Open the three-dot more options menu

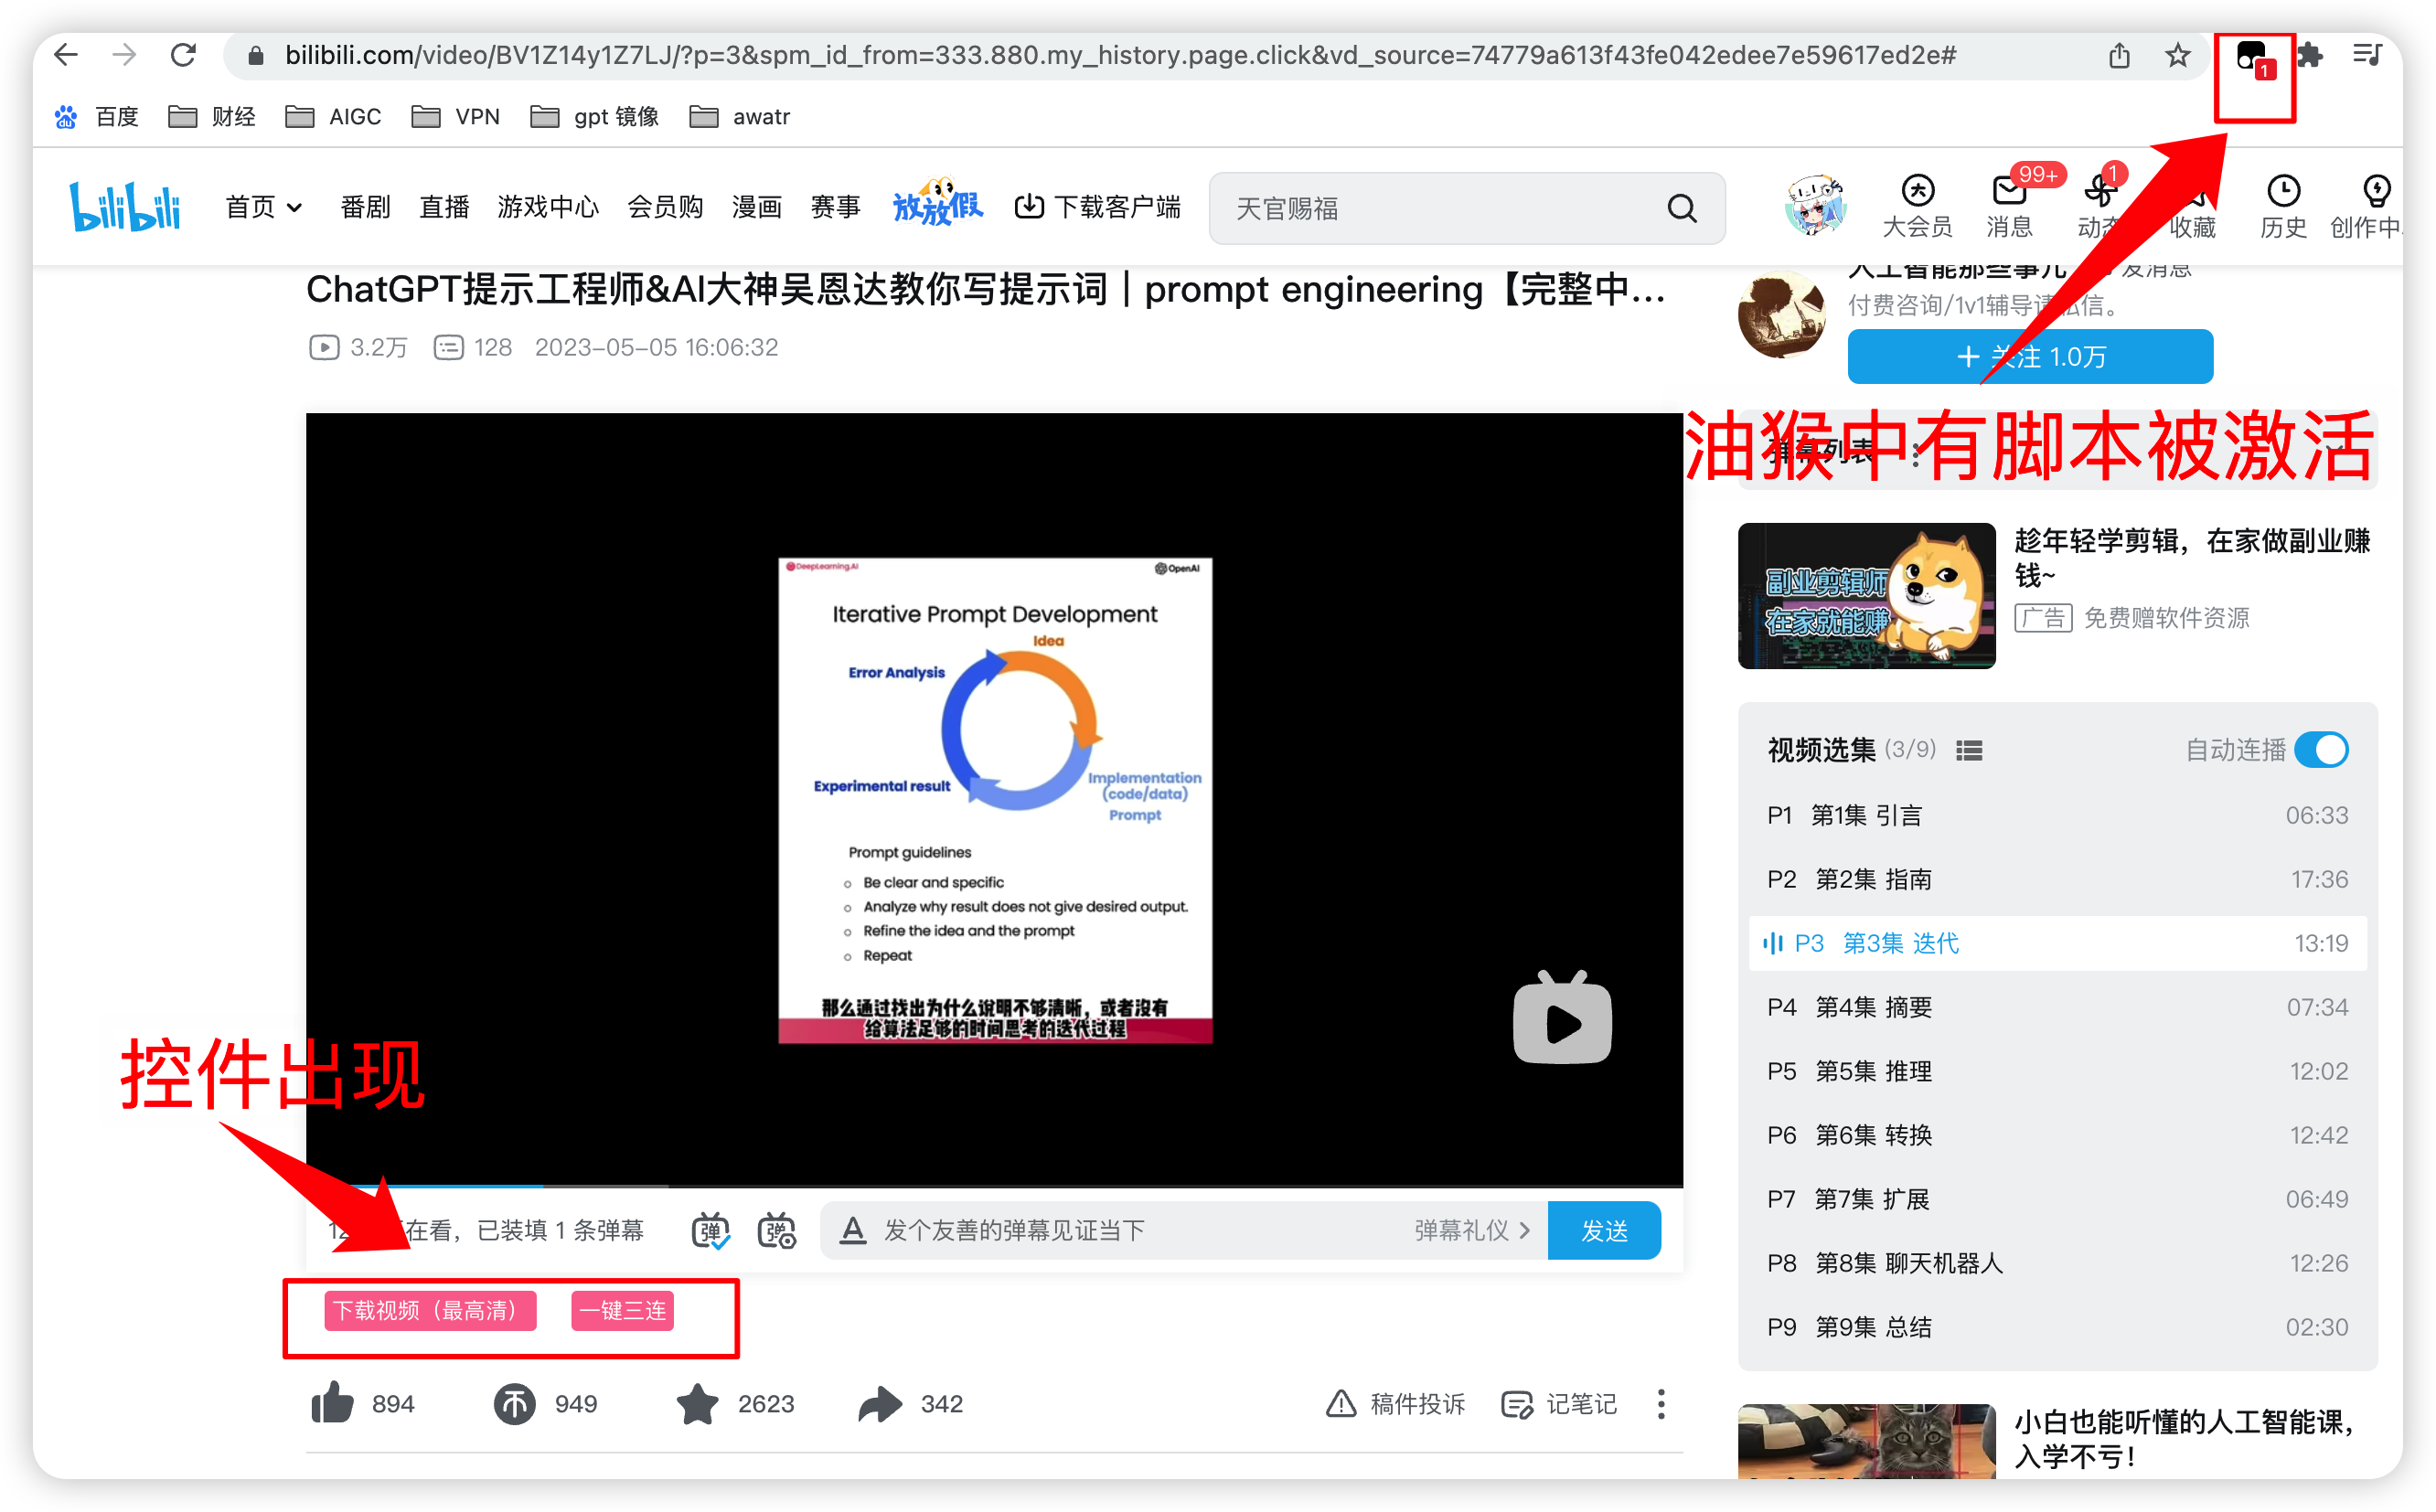pos(1661,1403)
